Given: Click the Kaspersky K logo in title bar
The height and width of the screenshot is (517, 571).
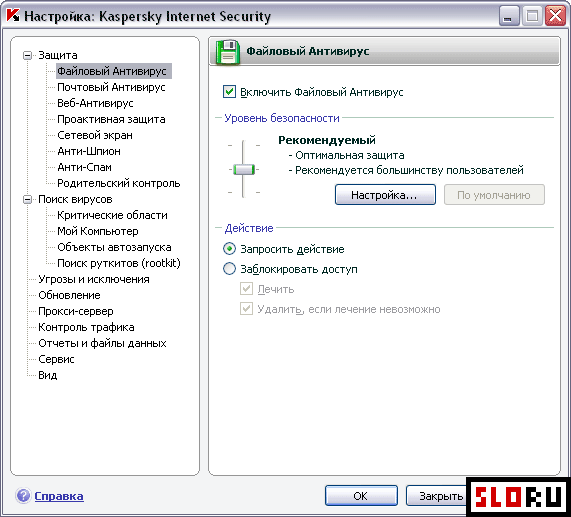Looking at the screenshot, I should click(13, 16).
